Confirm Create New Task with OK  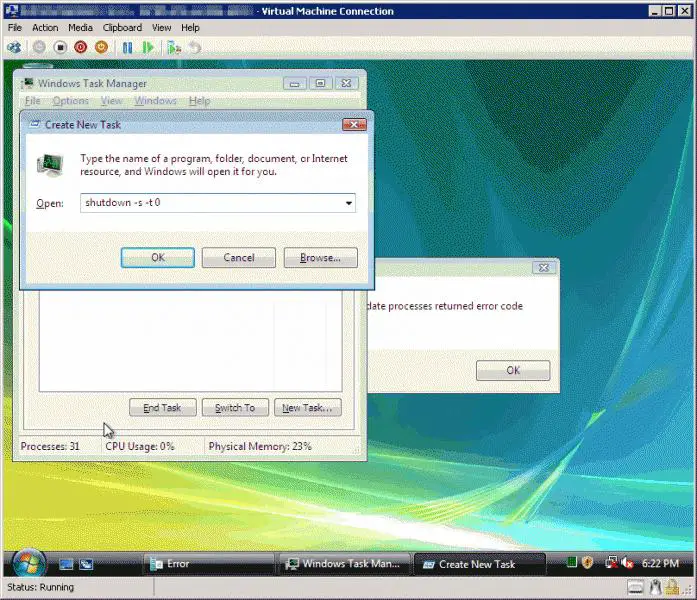(158, 258)
